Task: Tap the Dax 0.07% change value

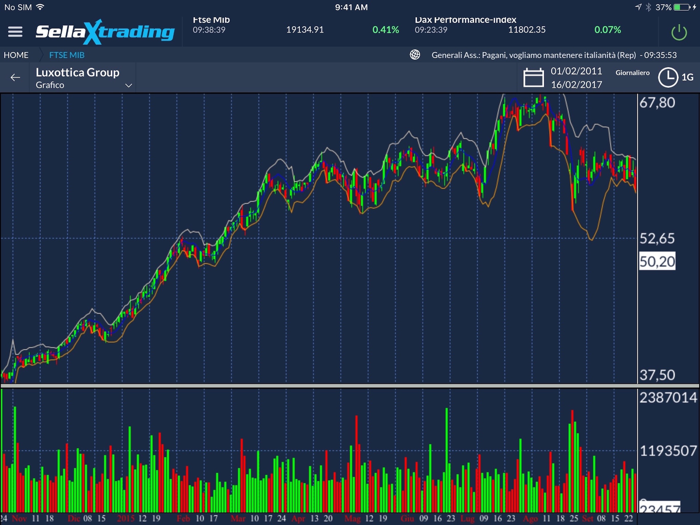Action: [608, 29]
